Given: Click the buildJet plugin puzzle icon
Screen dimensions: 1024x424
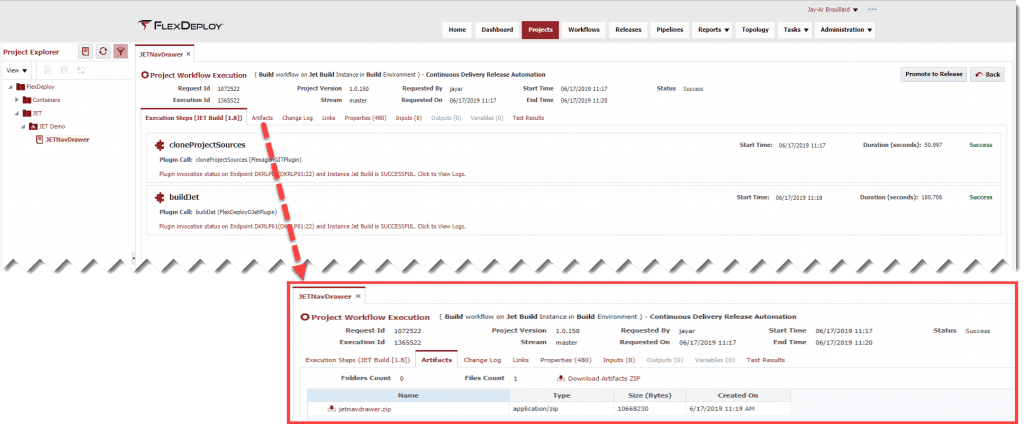Looking at the screenshot, I should point(159,197).
